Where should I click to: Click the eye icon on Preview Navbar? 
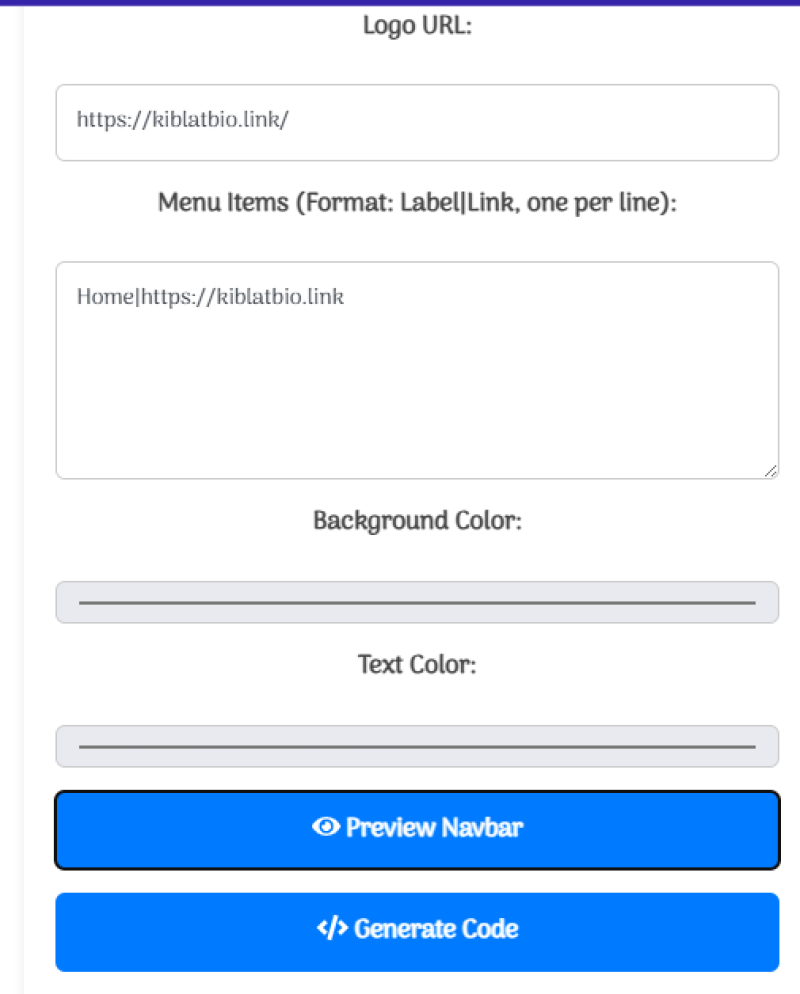(326, 827)
